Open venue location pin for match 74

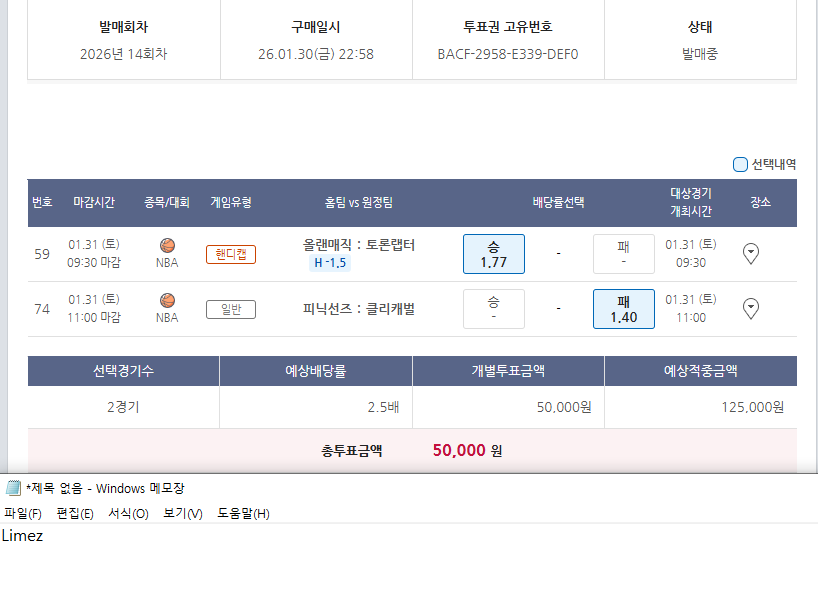[751, 309]
